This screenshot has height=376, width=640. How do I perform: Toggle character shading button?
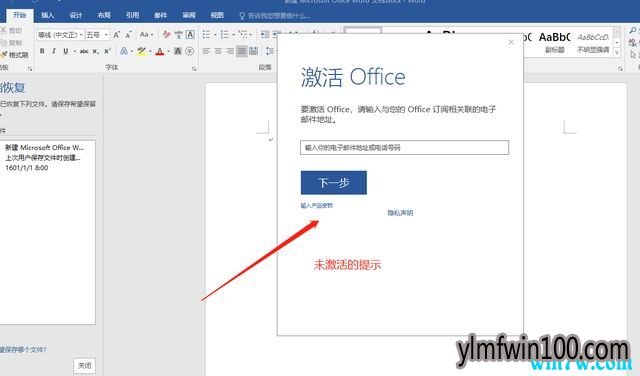[x=178, y=51]
